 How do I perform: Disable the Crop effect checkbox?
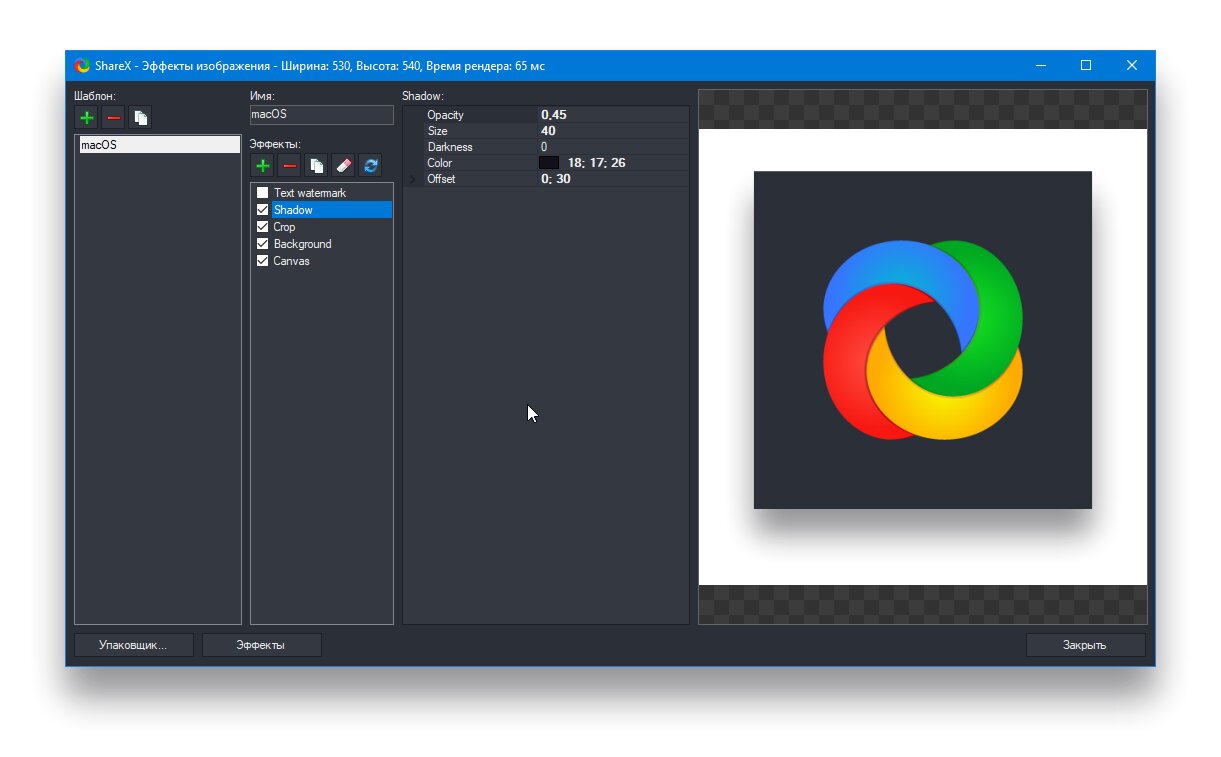click(263, 227)
